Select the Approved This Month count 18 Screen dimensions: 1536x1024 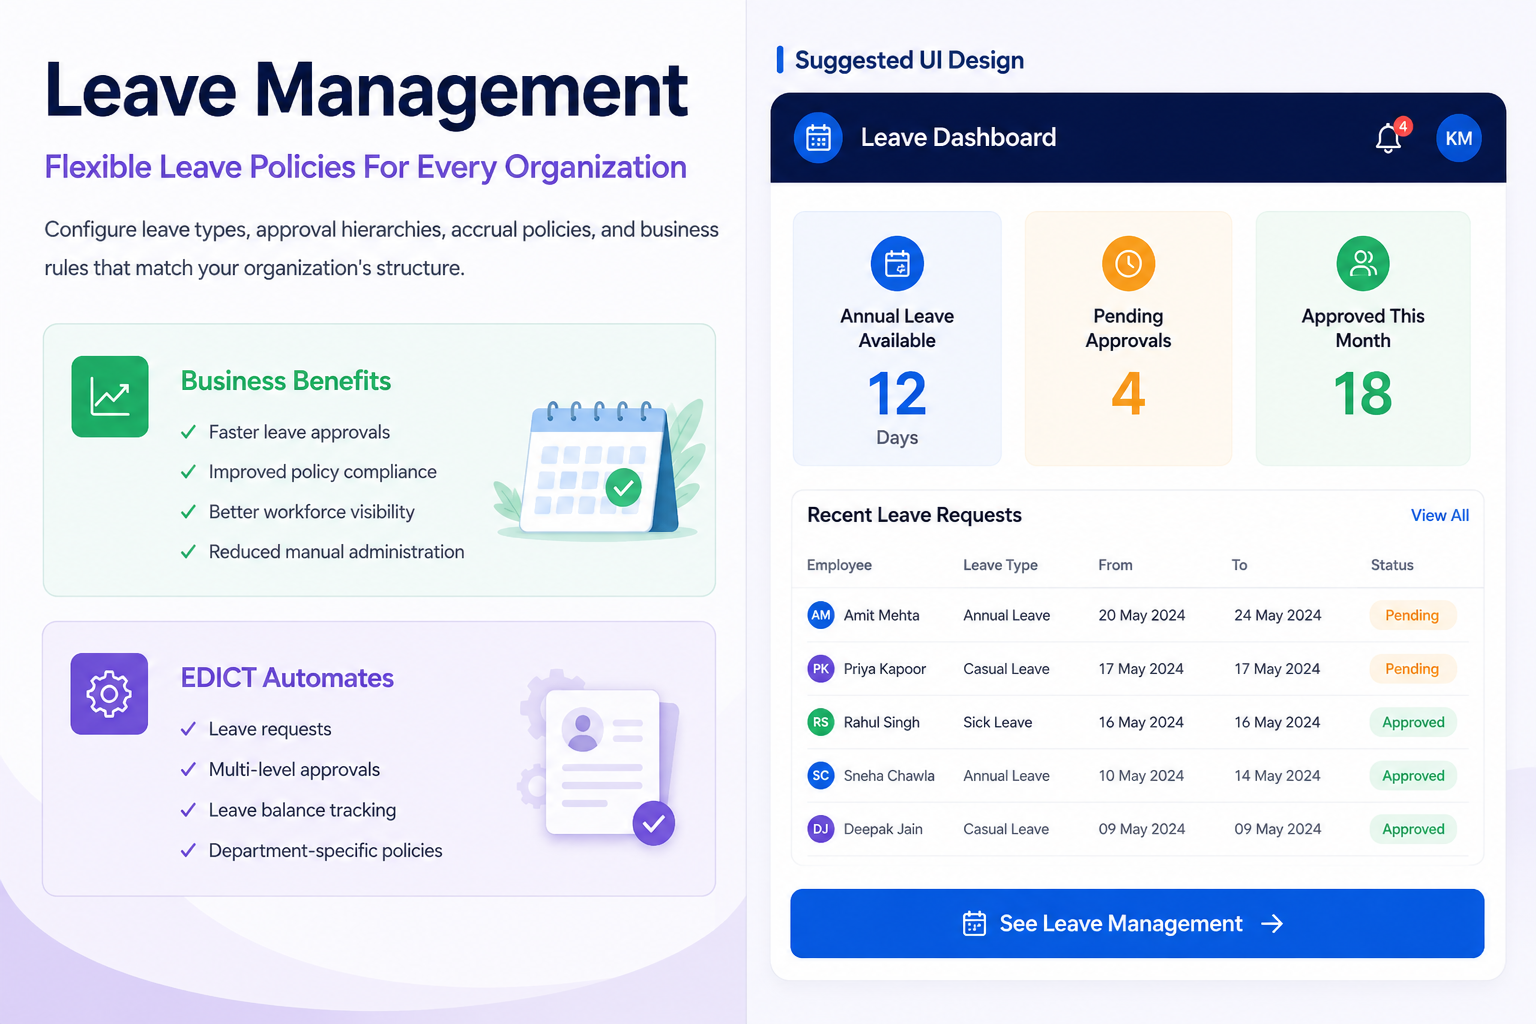[x=1363, y=394]
